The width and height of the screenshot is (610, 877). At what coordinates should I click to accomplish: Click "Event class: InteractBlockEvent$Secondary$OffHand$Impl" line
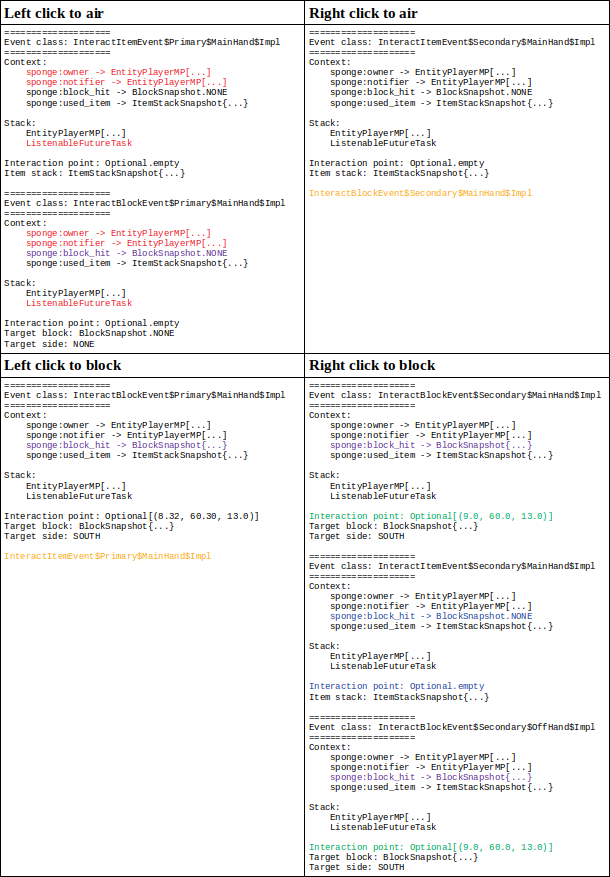click(452, 727)
